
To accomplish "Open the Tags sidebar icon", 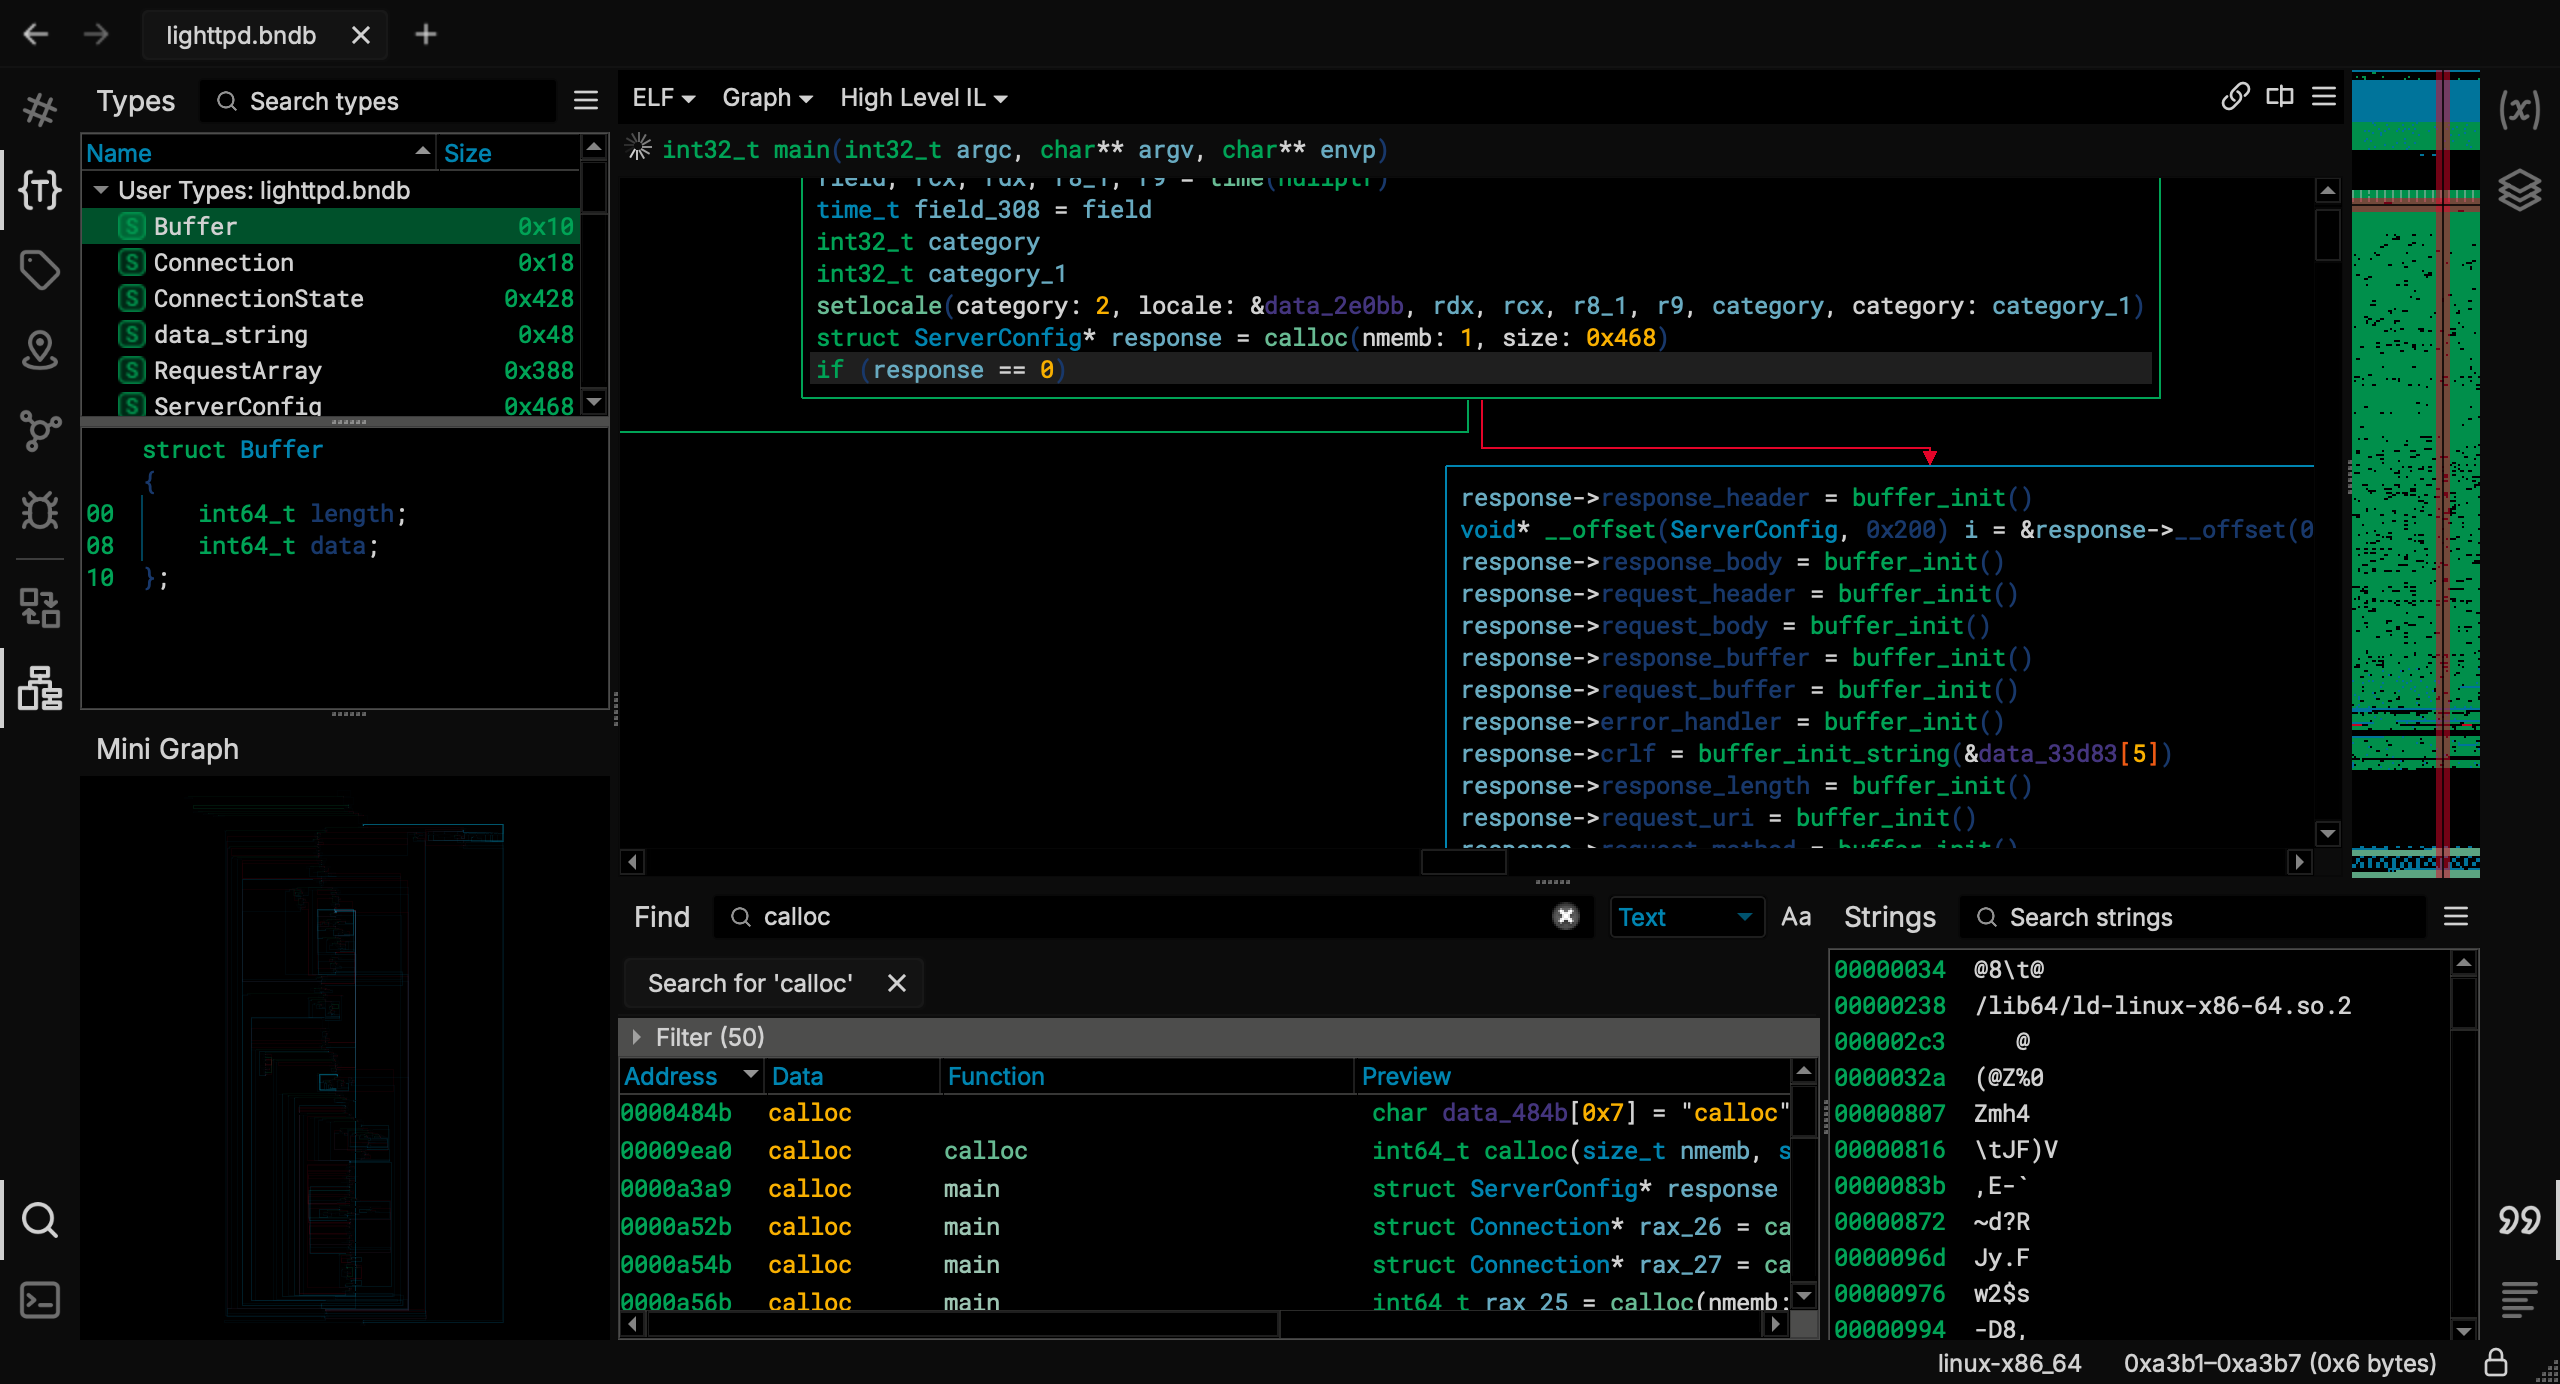I will click(x=40, y=270).
